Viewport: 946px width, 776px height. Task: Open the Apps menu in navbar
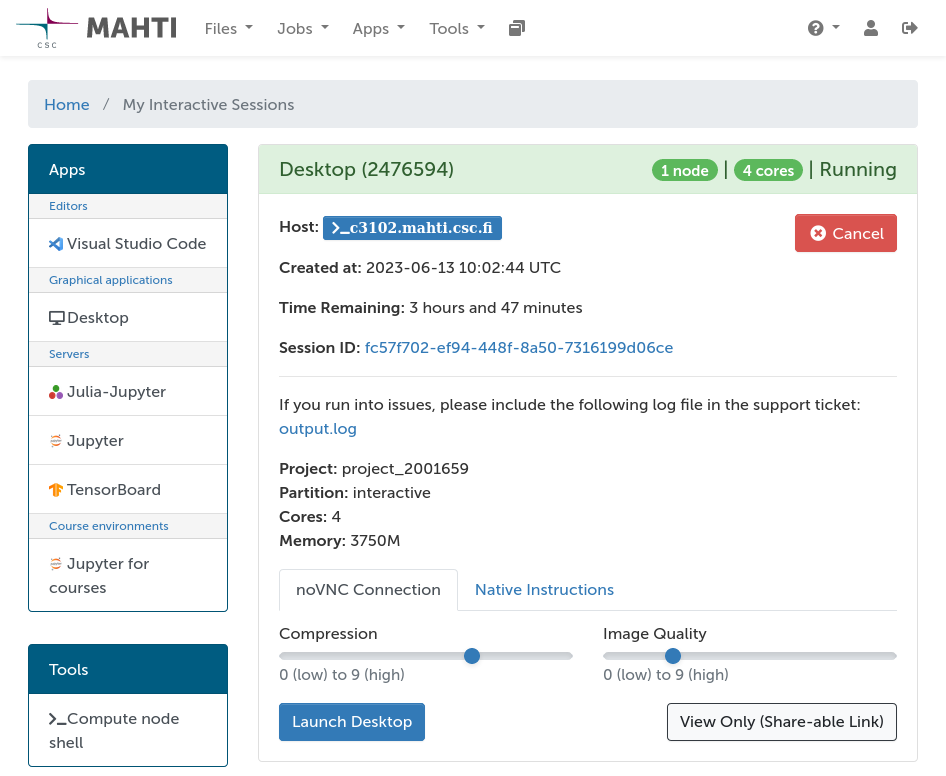378,29
